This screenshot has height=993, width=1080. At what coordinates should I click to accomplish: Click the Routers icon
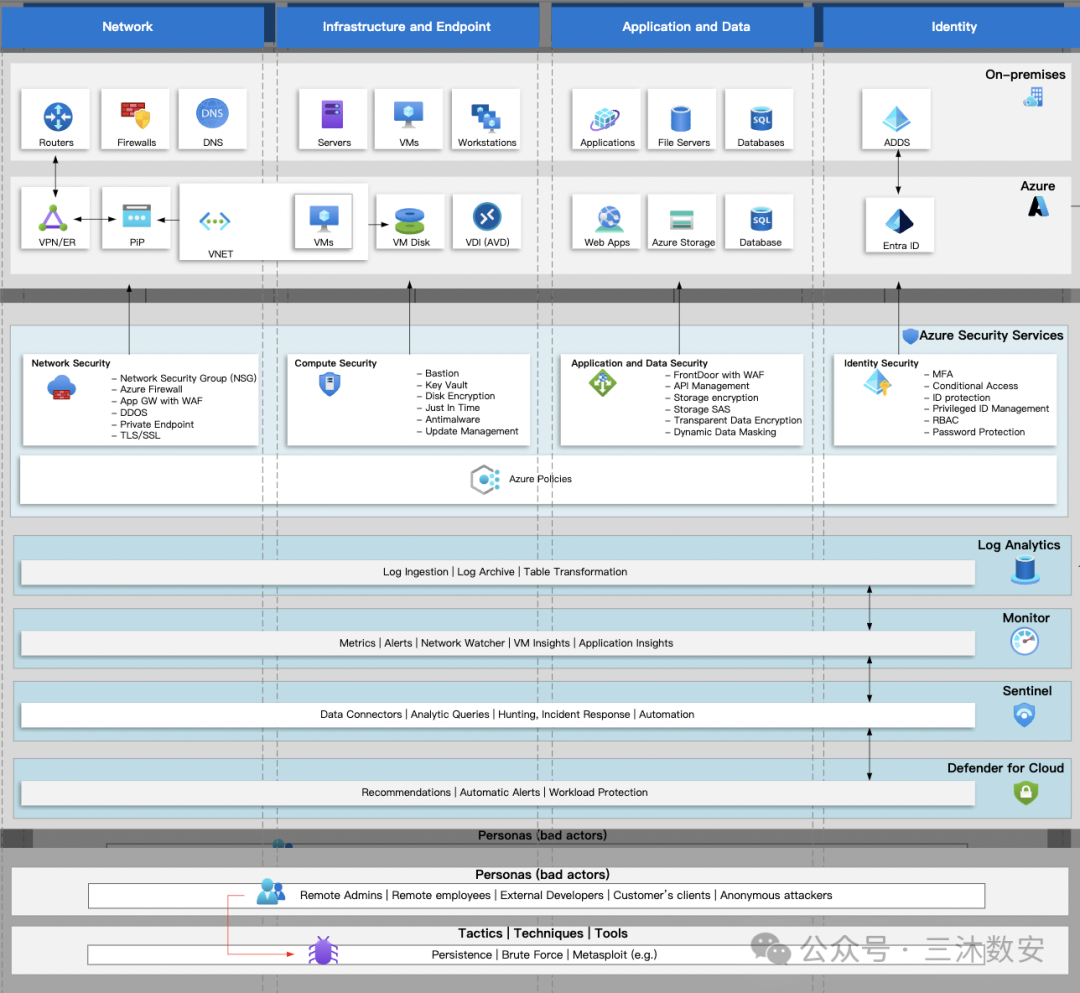[x=58, y=116]
